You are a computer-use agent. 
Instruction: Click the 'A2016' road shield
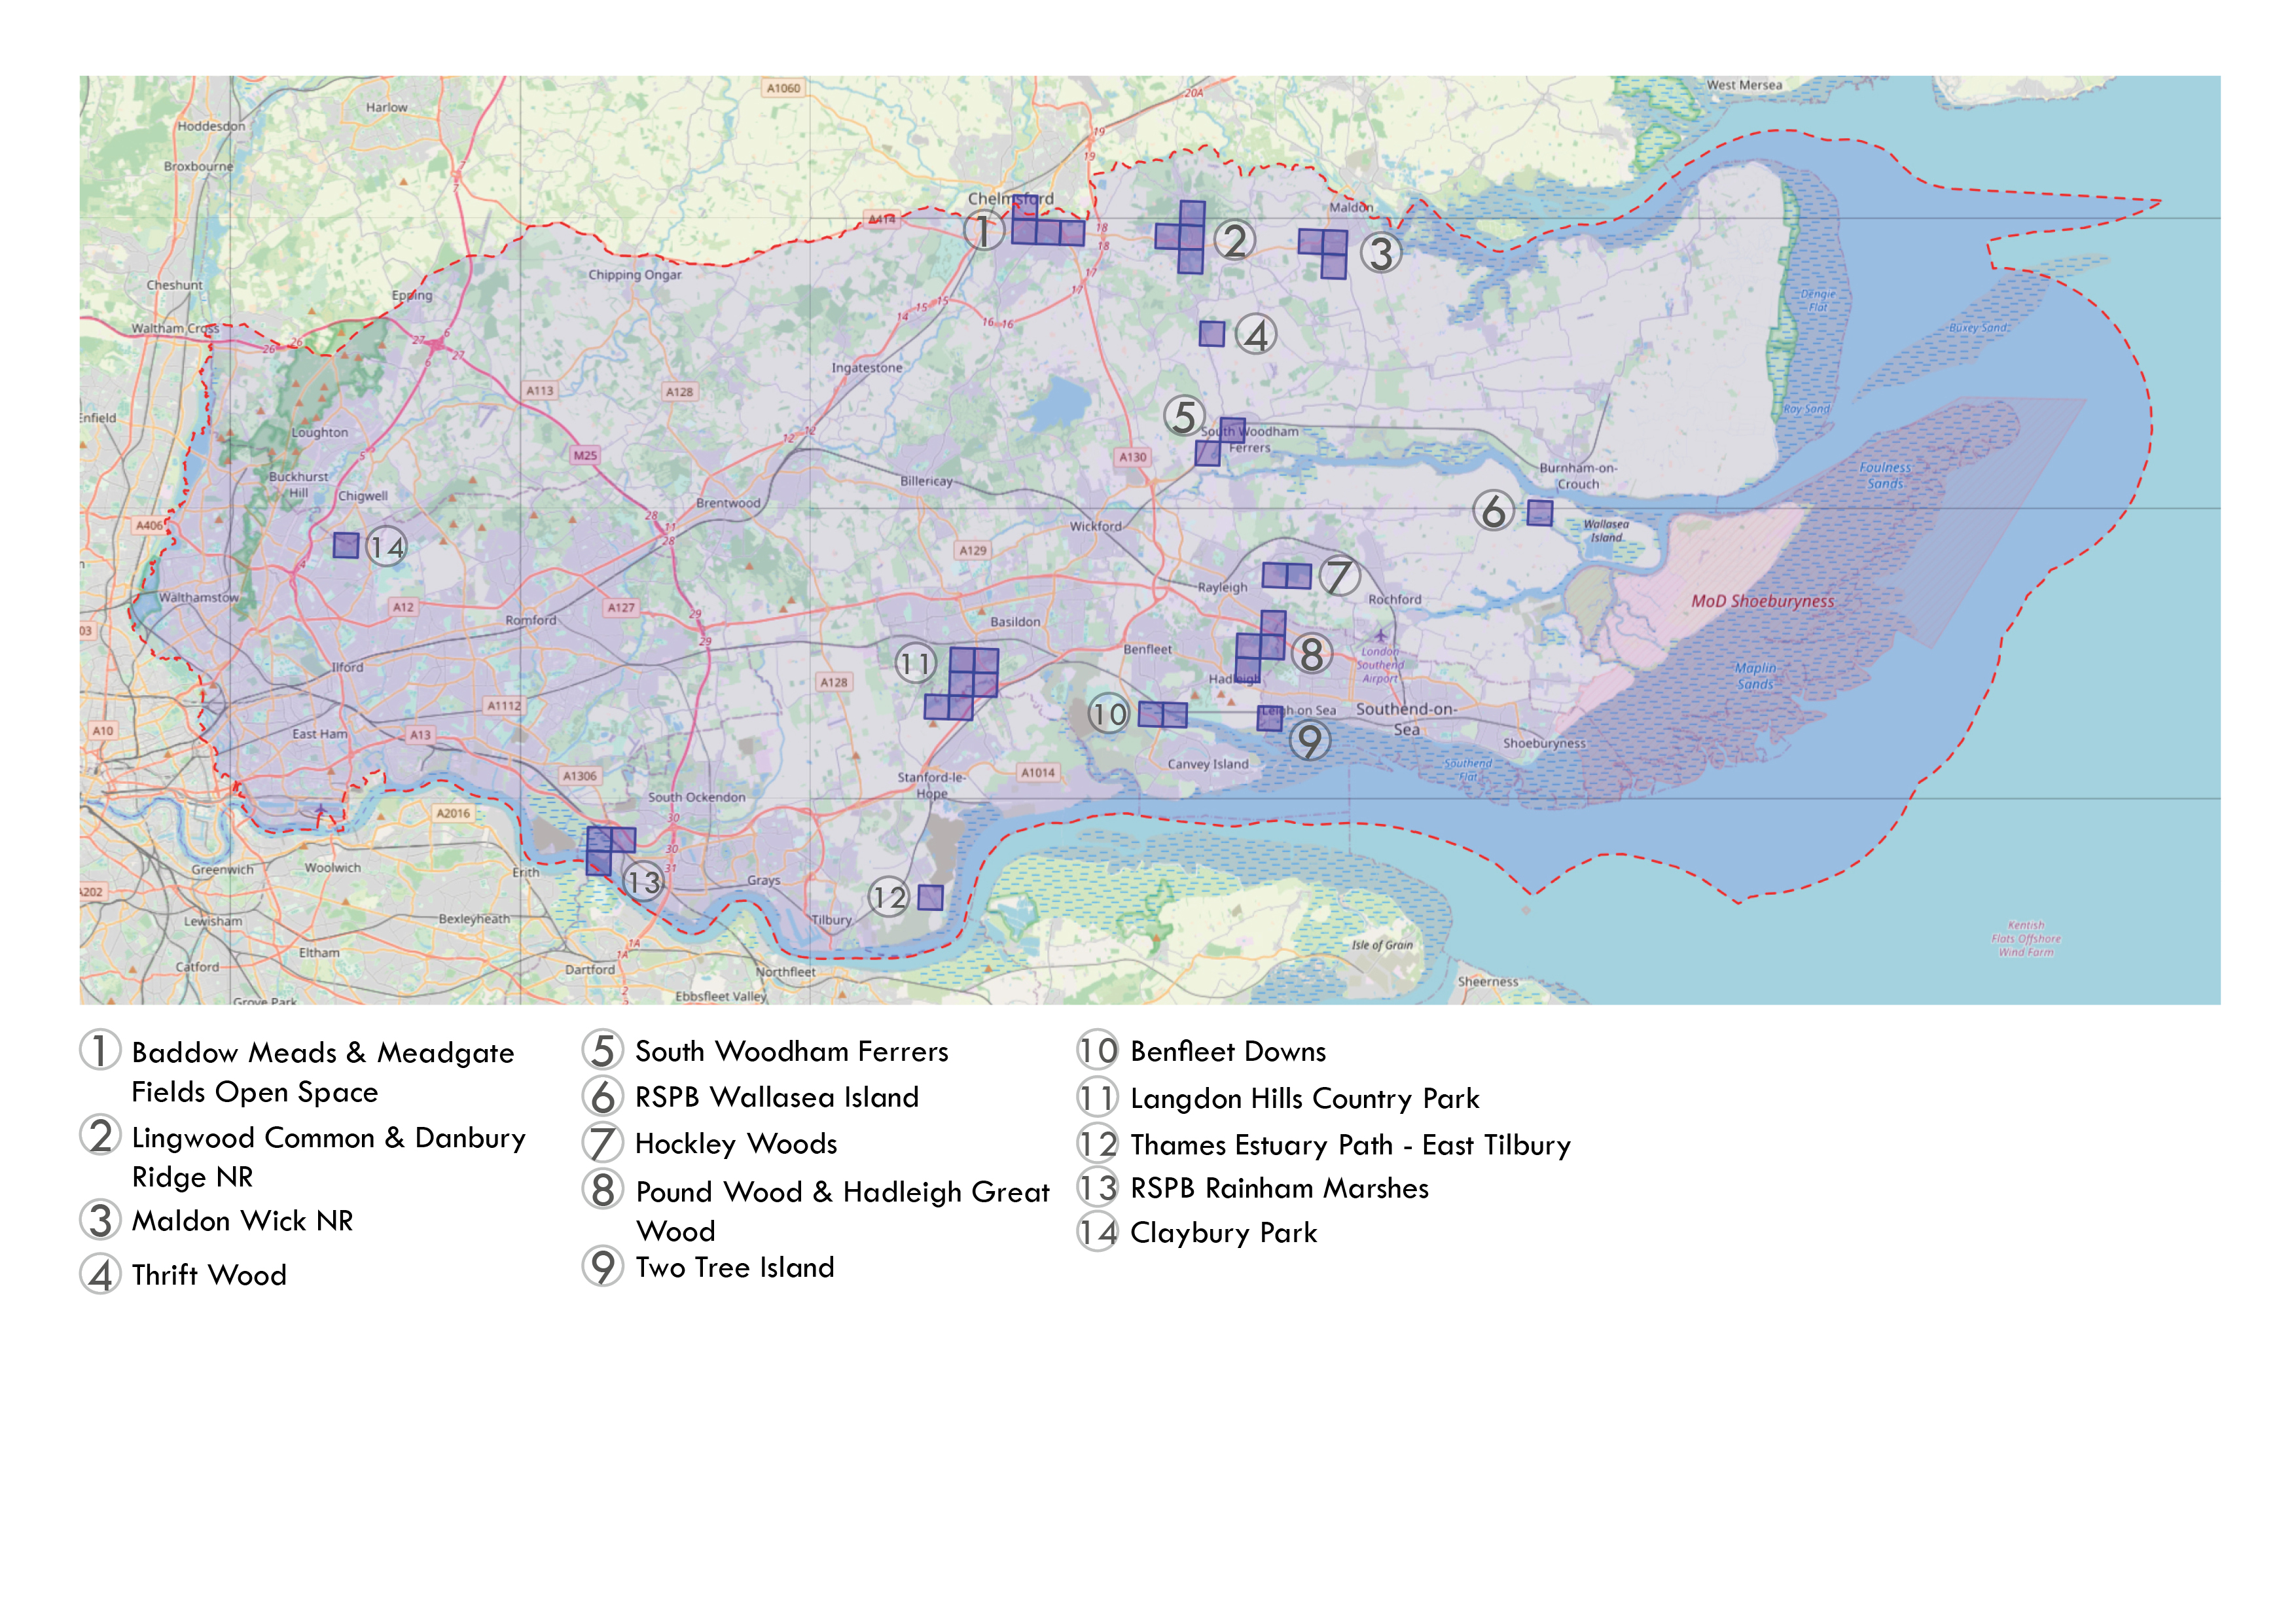pyautogui.click(x=453, y=813)
